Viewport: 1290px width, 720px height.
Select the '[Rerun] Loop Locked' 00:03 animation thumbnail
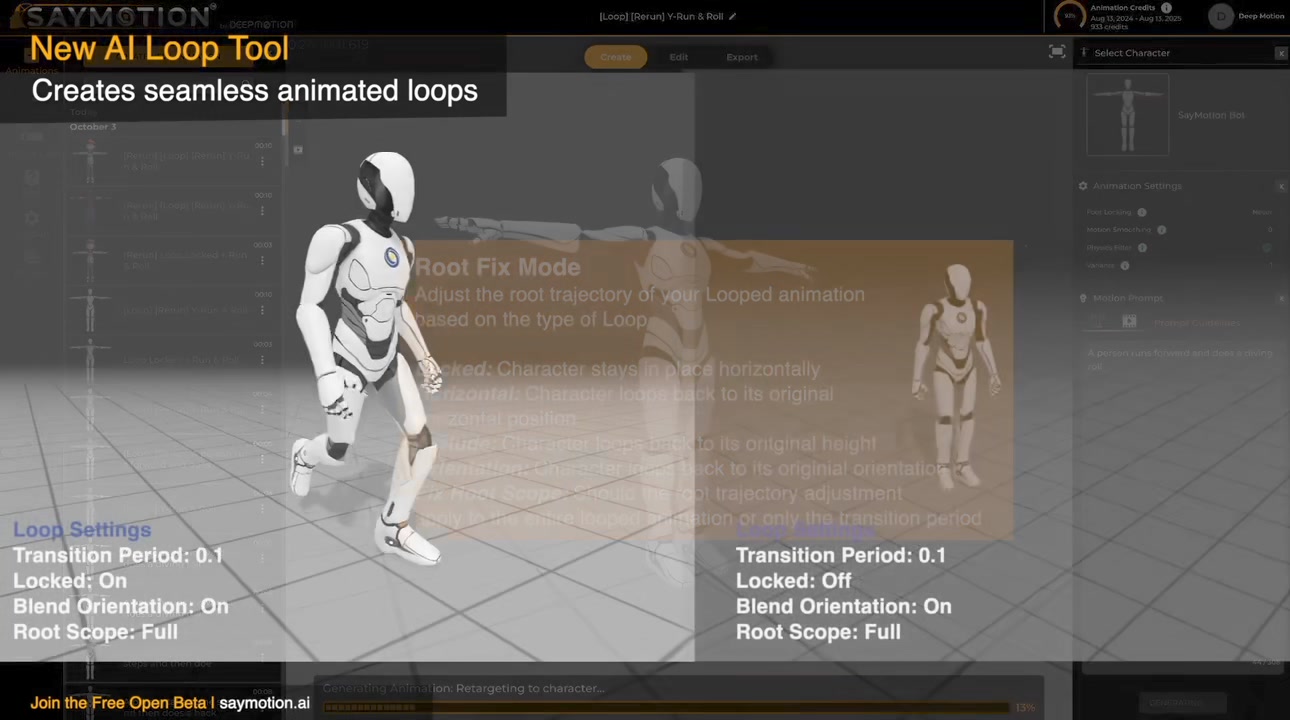(x=90, y=260)
